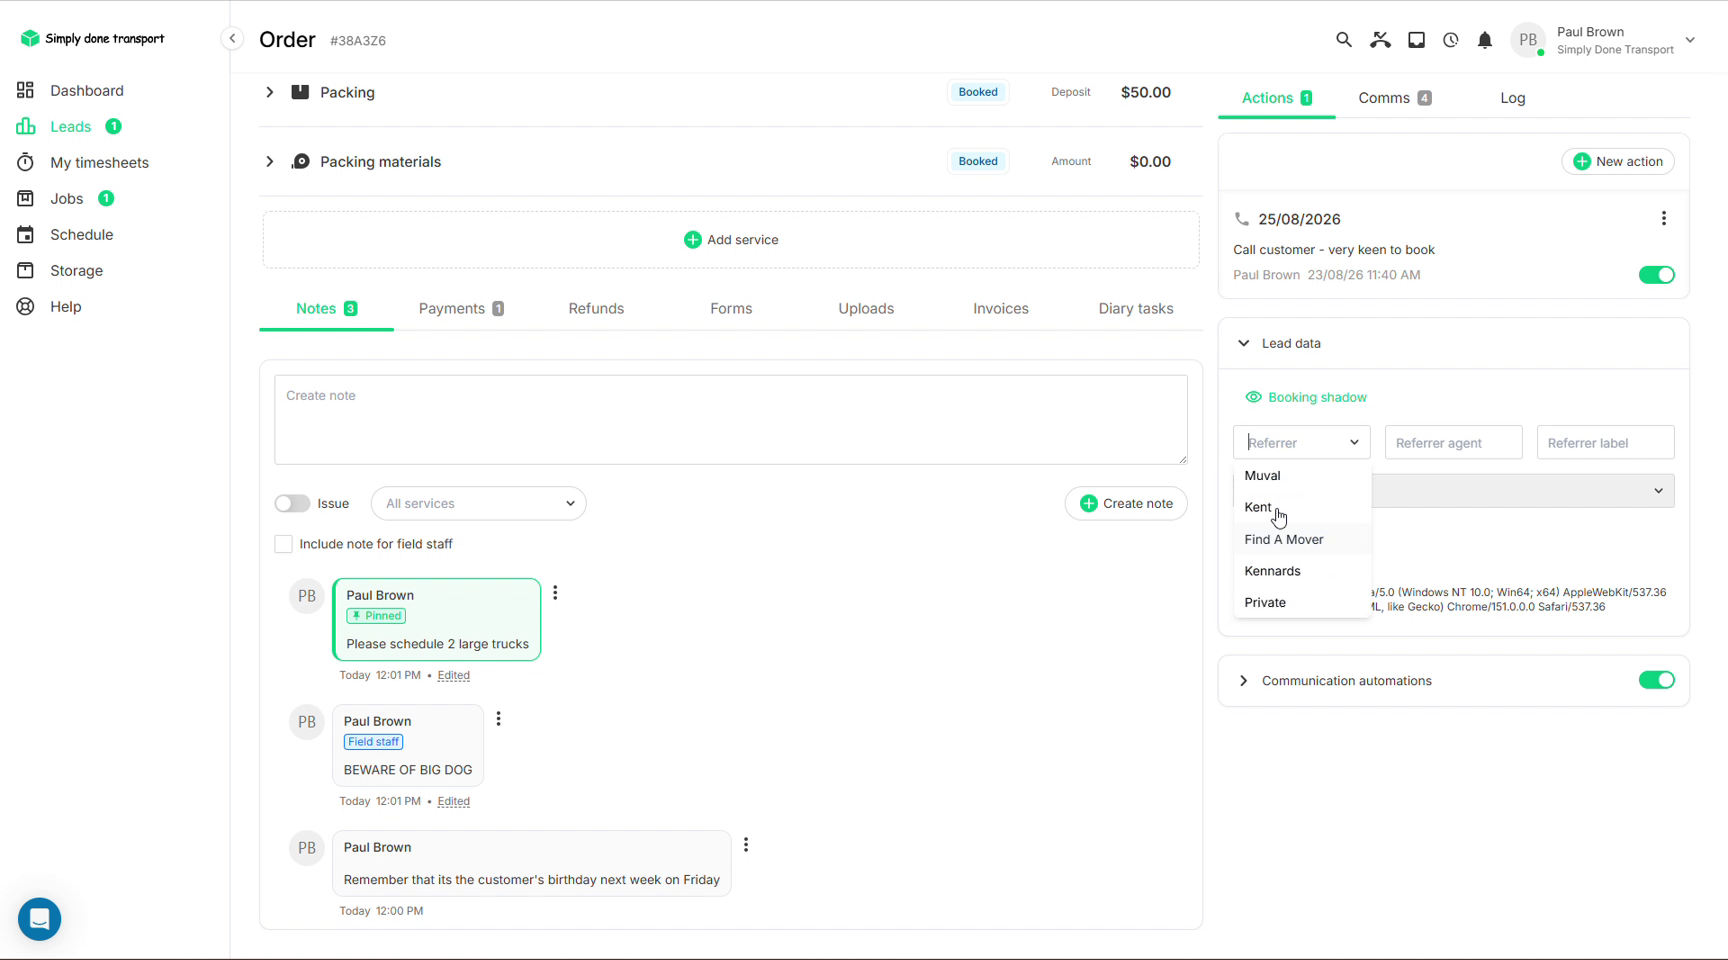
Task: Click the Create note button
Action: [x=1126, y=503]
